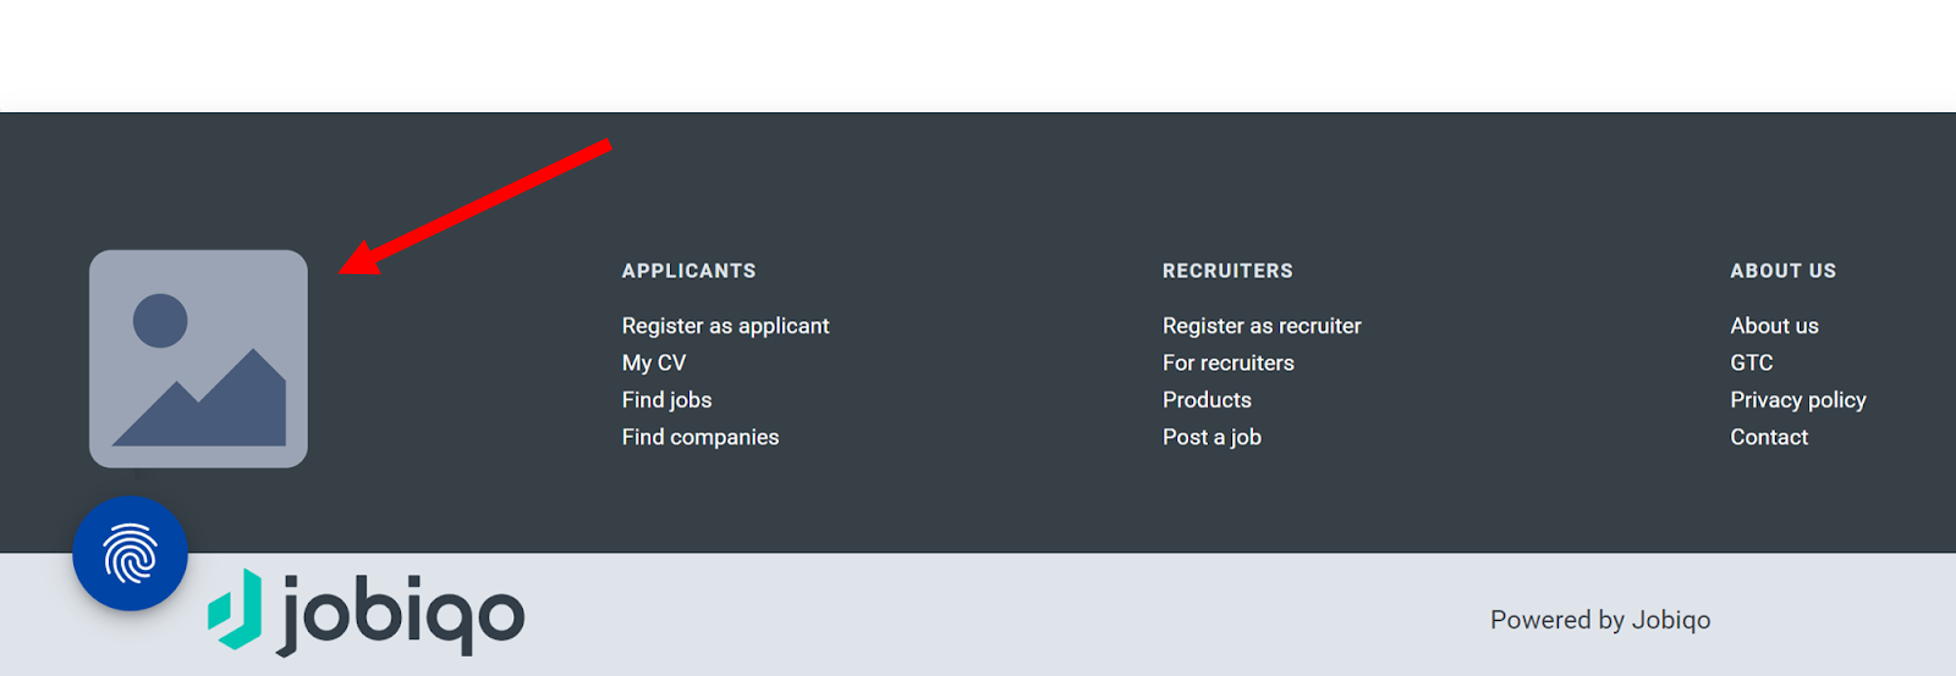Click the Applicants column heading
Viewport: 1956px width, 676px height.
(688, 271)
